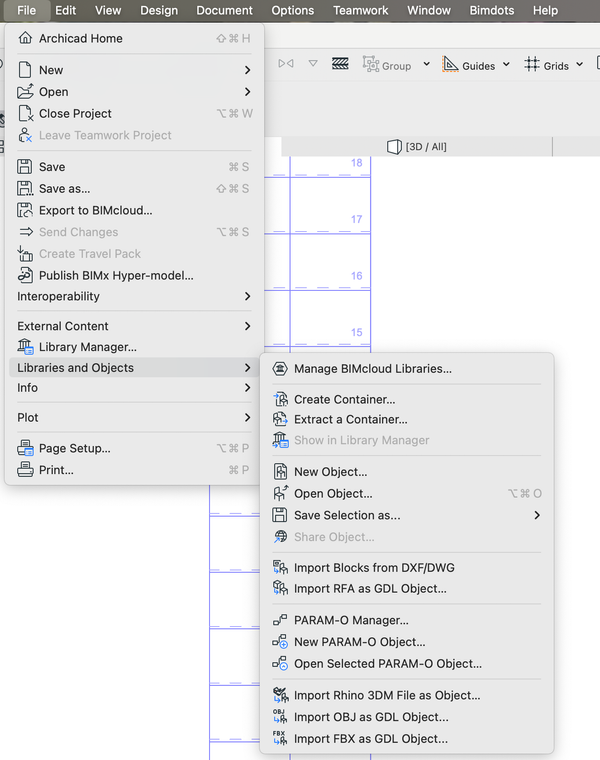The image size is (600, 760).
Task: Click the Import Rhino 3DM File icon
Action: 280,695
